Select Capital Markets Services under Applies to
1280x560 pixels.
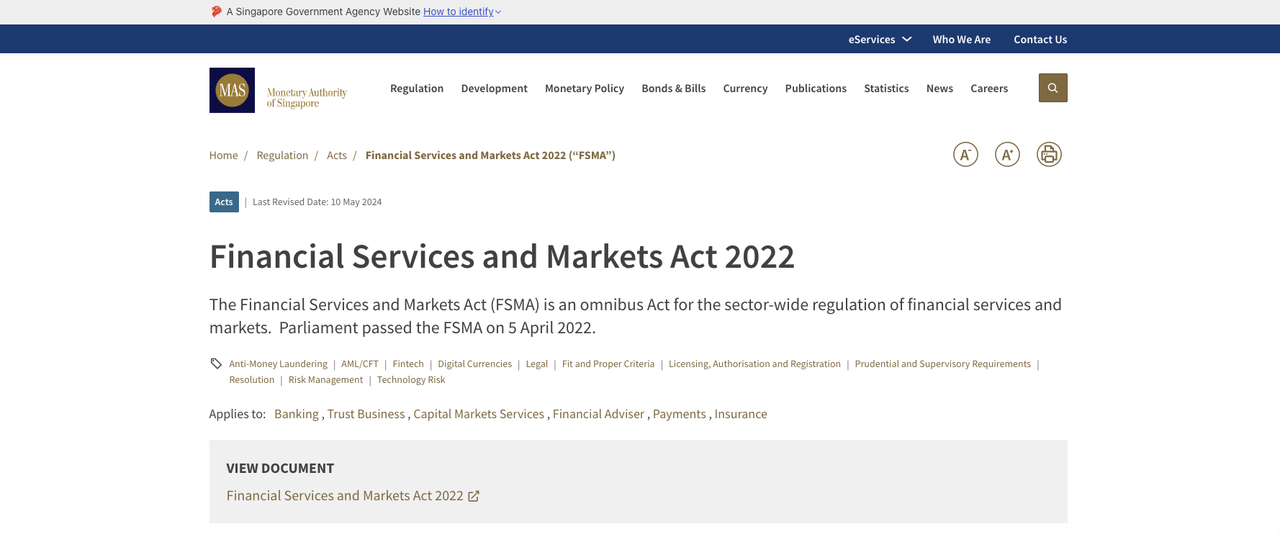[478, 414]
